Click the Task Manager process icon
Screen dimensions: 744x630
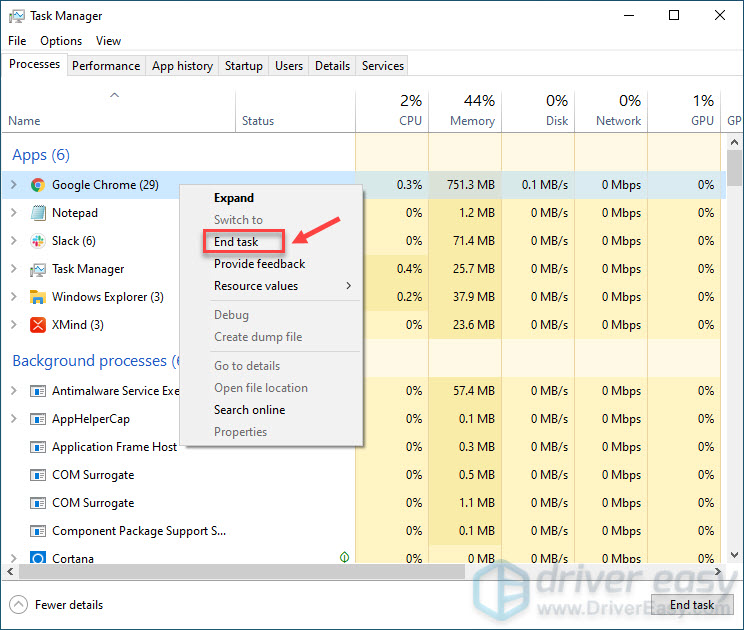[38, 269]
